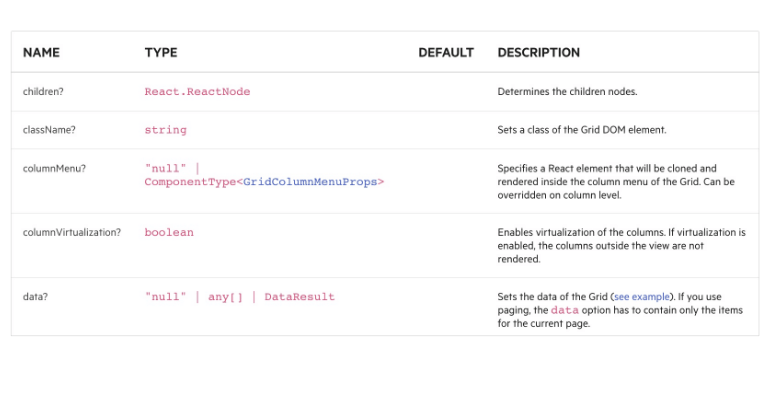Select the NAME column header

[x=41, y=53]
